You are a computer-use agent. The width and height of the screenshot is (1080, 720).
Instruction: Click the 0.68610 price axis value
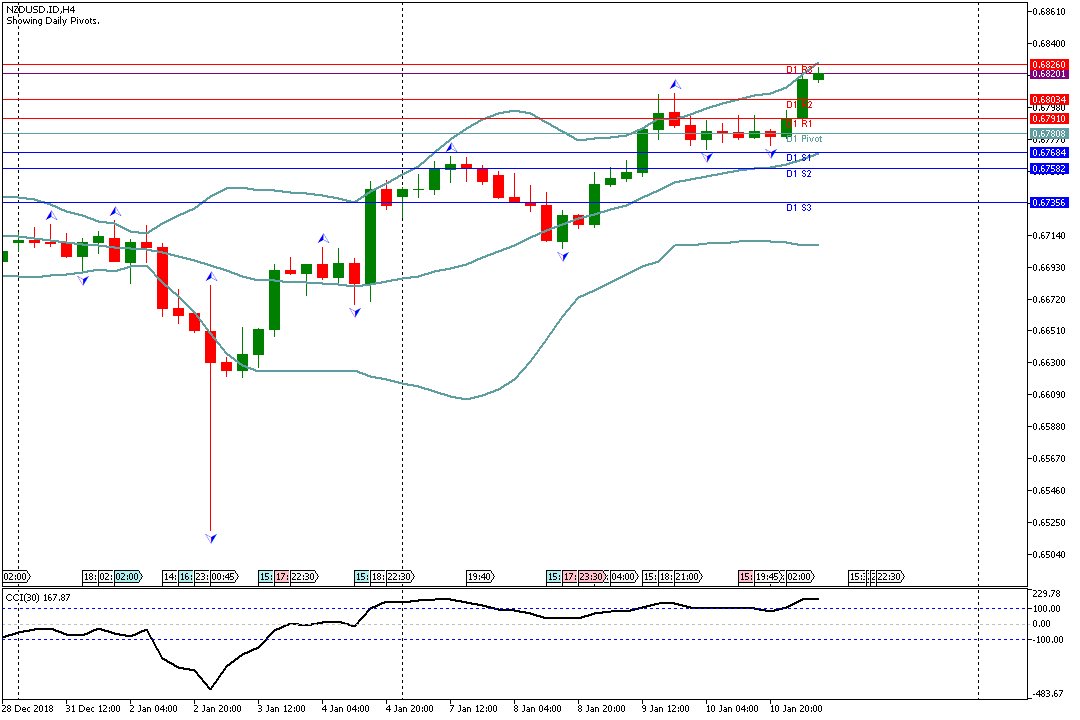point(1050,12)
